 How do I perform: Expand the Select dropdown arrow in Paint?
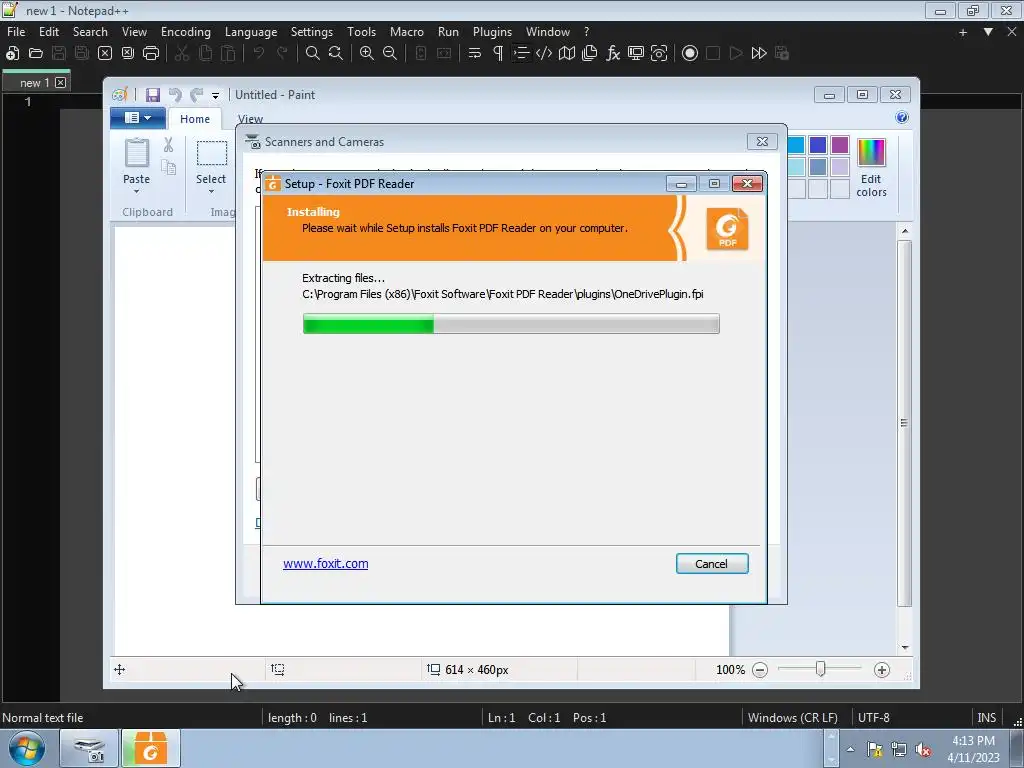tap(211, 192)
